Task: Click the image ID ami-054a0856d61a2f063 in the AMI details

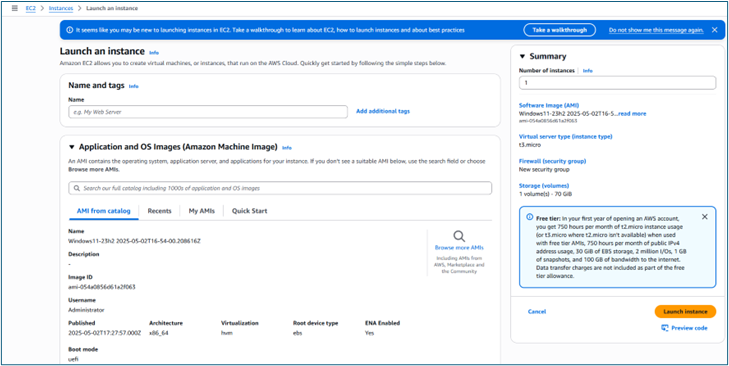Action: click(102, 286)
